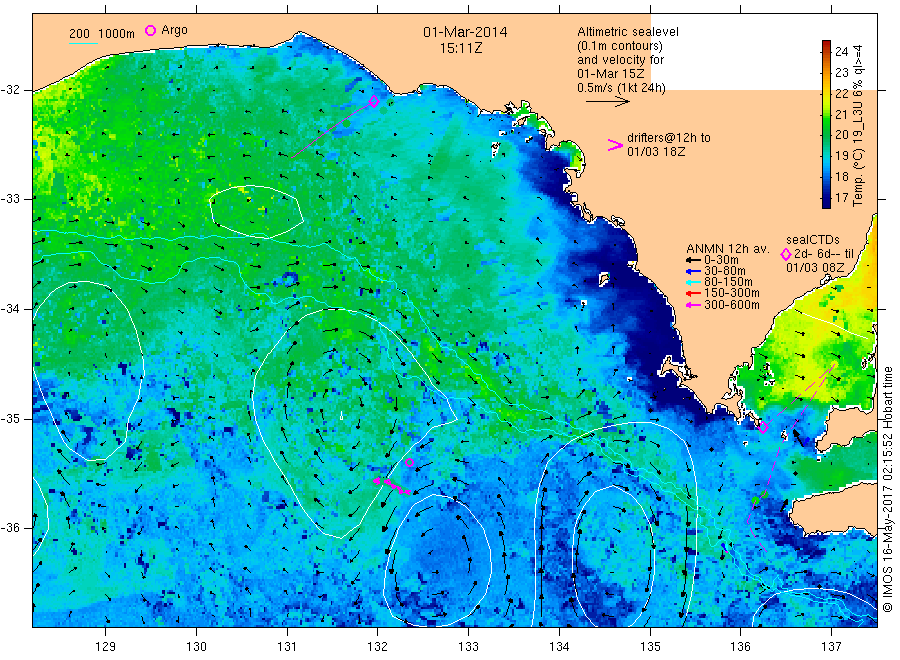Screen dimensions: 900x660
Task: Click the blue 30-80m ANMN arrow
Action: coord(693,271)
